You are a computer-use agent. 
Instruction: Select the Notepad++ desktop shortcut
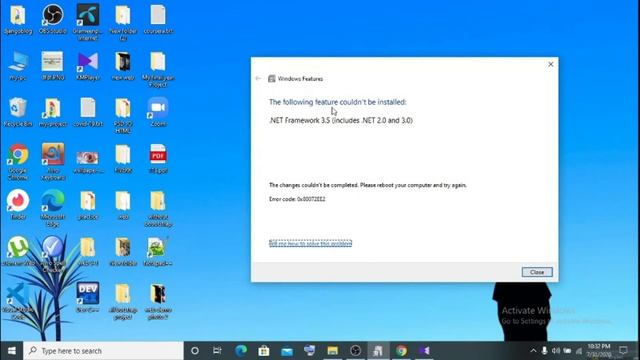pyautogui.click(x=158, y=251)
